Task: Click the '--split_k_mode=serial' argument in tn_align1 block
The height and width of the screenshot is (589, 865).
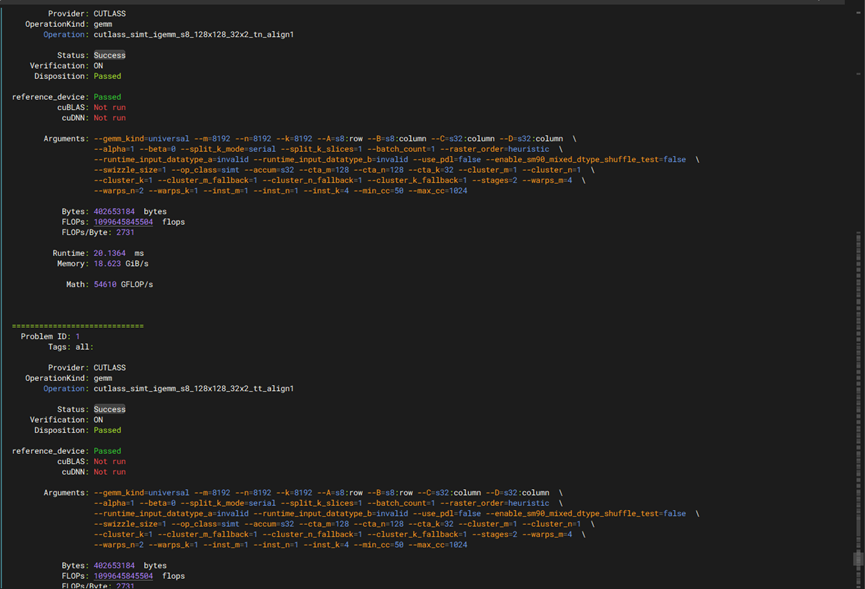Action: [x=228, y=149]
